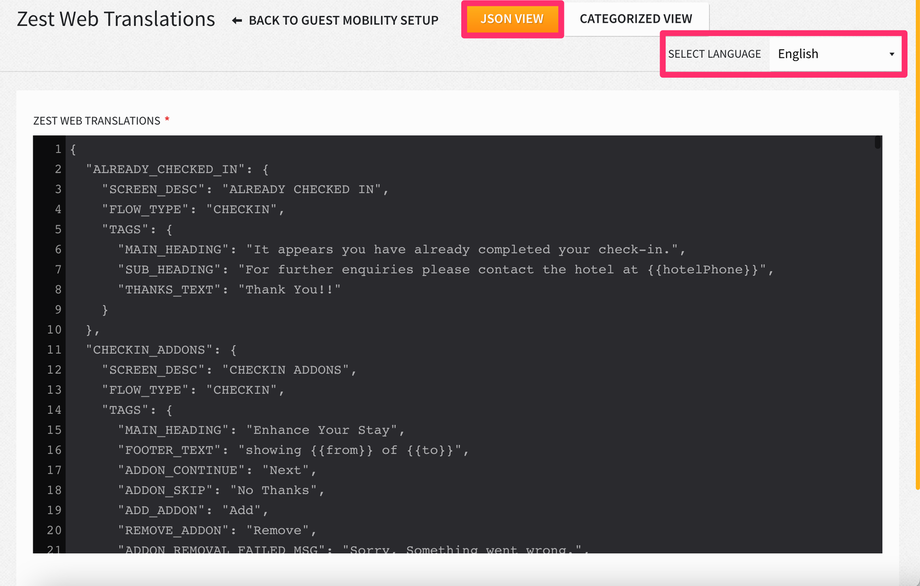
Task: Click the page scrollbar on the right edge
Action: pyautogui.click(x=917, y=243)
